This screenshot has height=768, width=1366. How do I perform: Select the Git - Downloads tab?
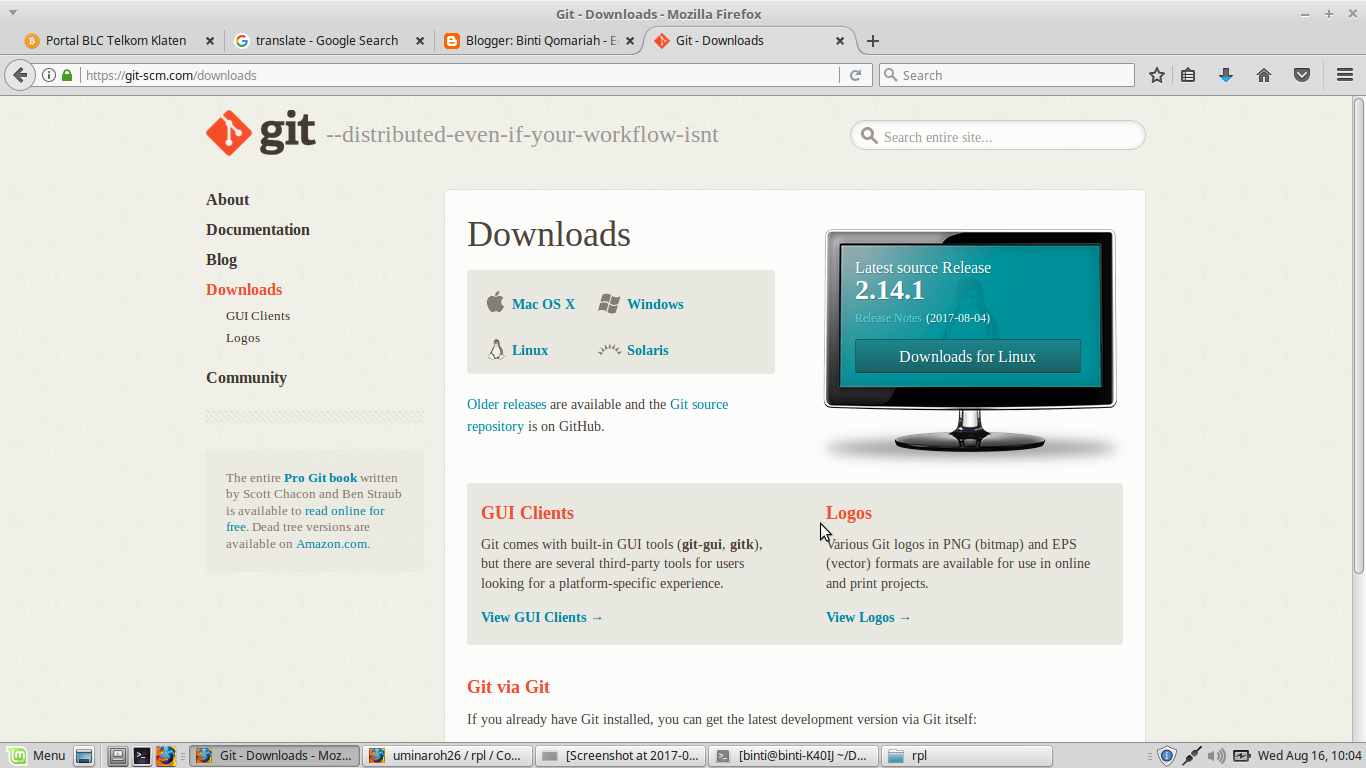(x=748, y=41)
